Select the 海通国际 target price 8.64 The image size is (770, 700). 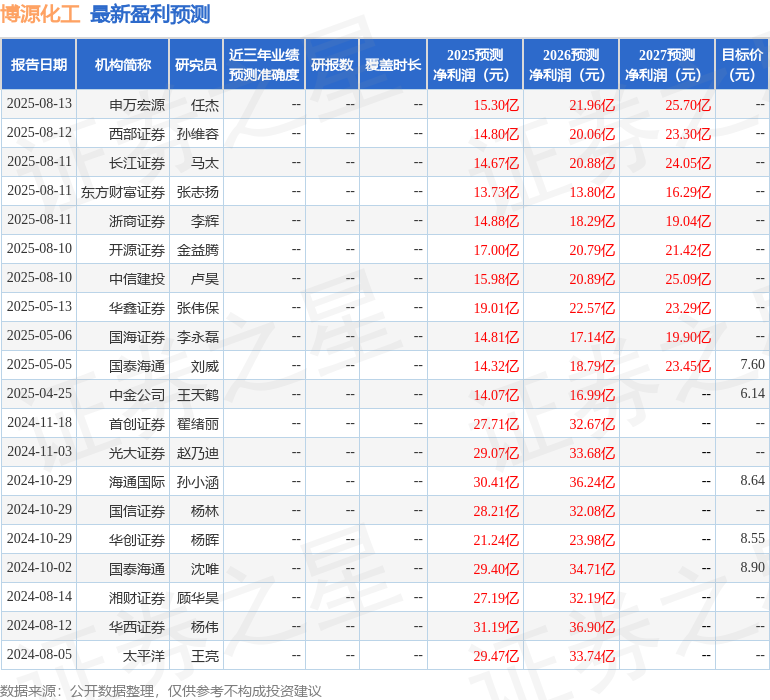click(x=752, y=482)
